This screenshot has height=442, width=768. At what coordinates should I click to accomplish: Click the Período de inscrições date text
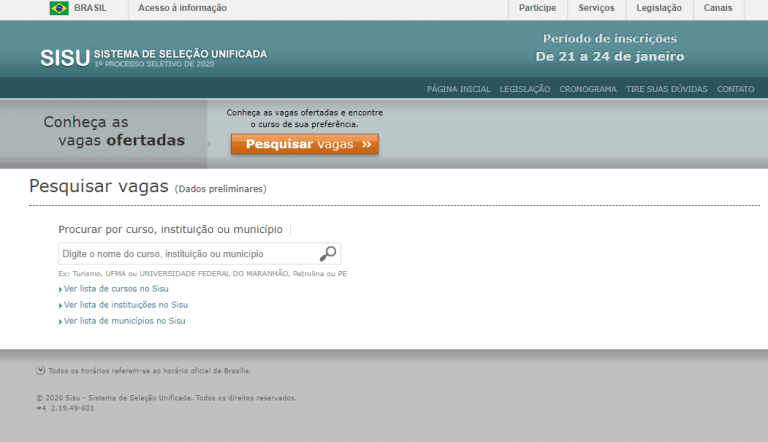click(610, 48)
